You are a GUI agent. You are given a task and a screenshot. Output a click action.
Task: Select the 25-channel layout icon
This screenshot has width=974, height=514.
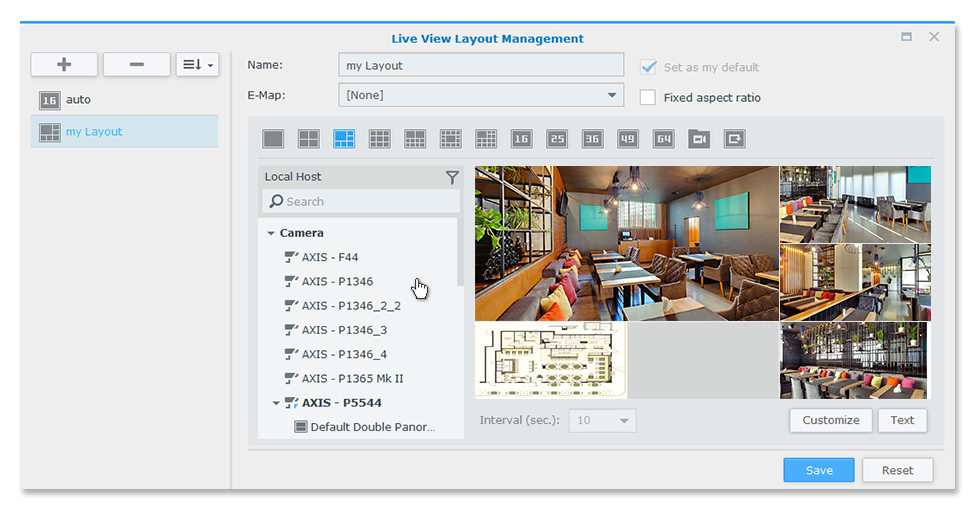557,139
